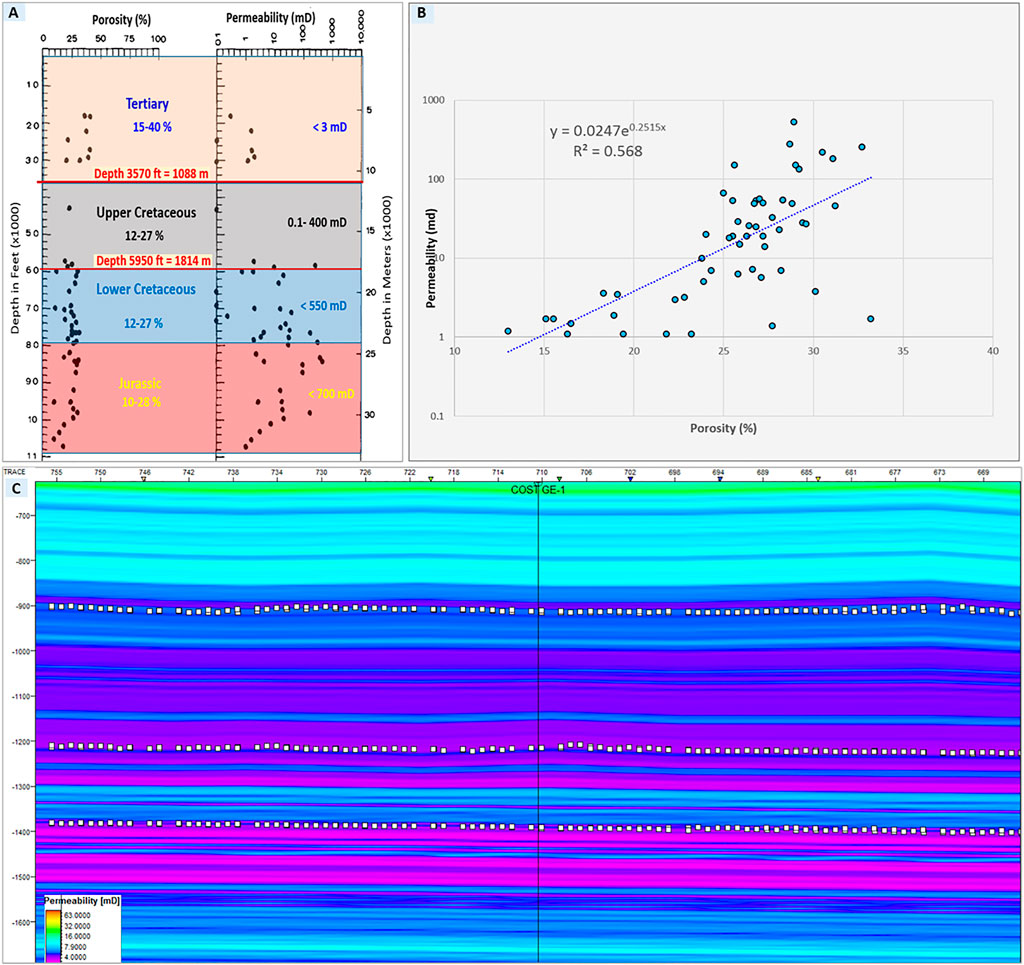Click the panel A letter label
Screen dimensions: 1024x965
(x=13, y=12)
